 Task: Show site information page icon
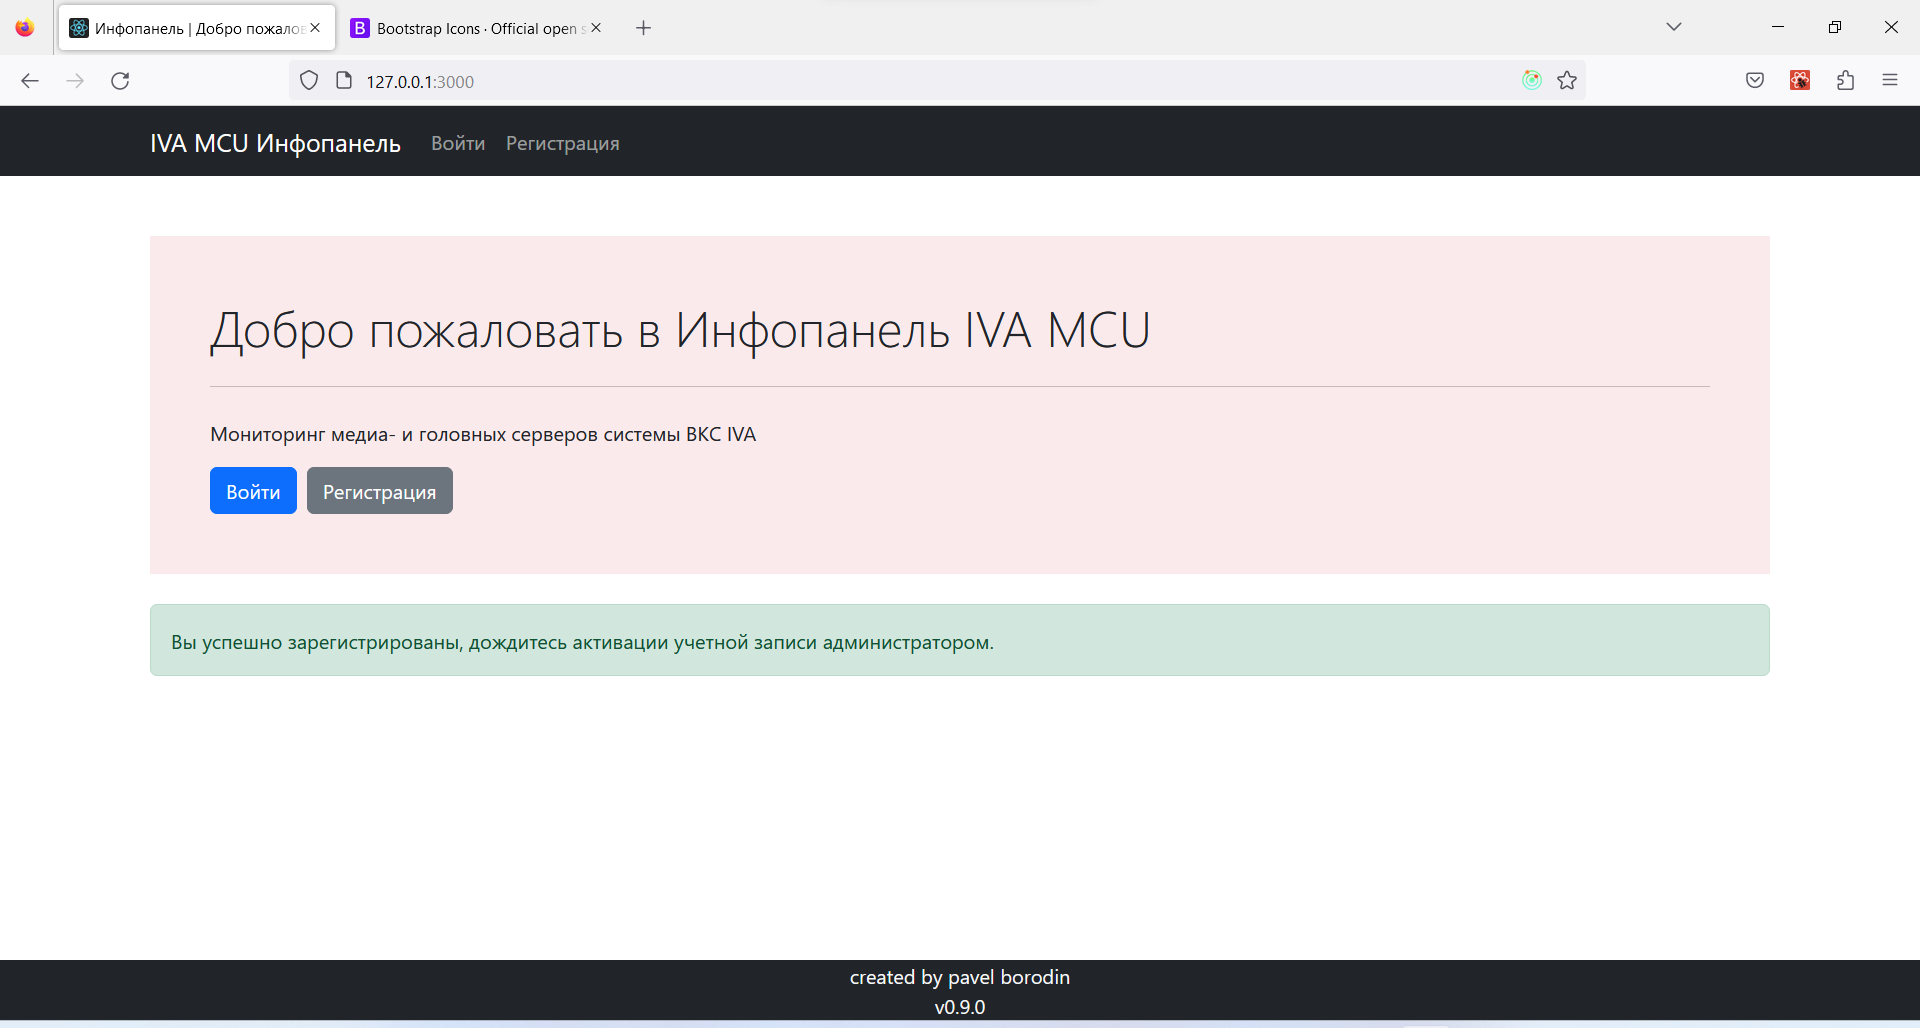point(344,81)
